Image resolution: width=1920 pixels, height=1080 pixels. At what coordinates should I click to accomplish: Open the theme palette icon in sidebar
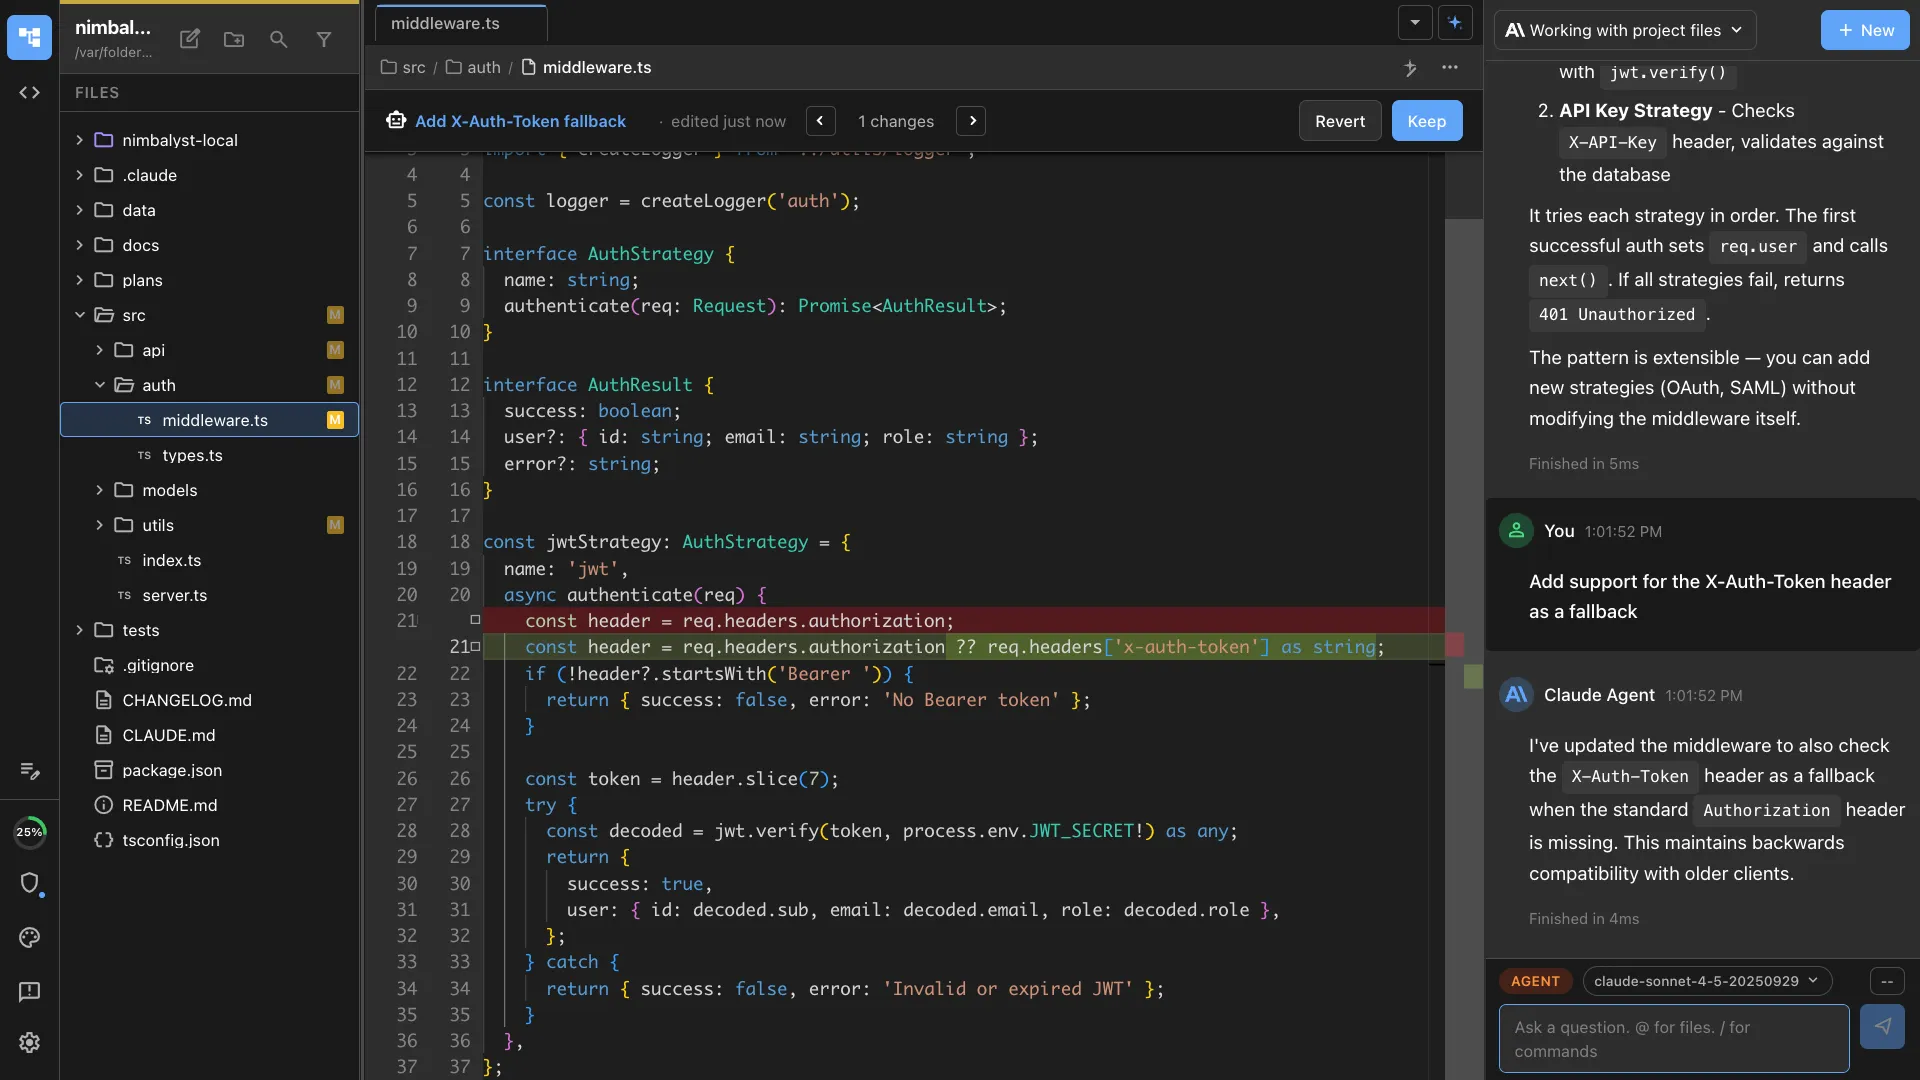click(30, 938)
